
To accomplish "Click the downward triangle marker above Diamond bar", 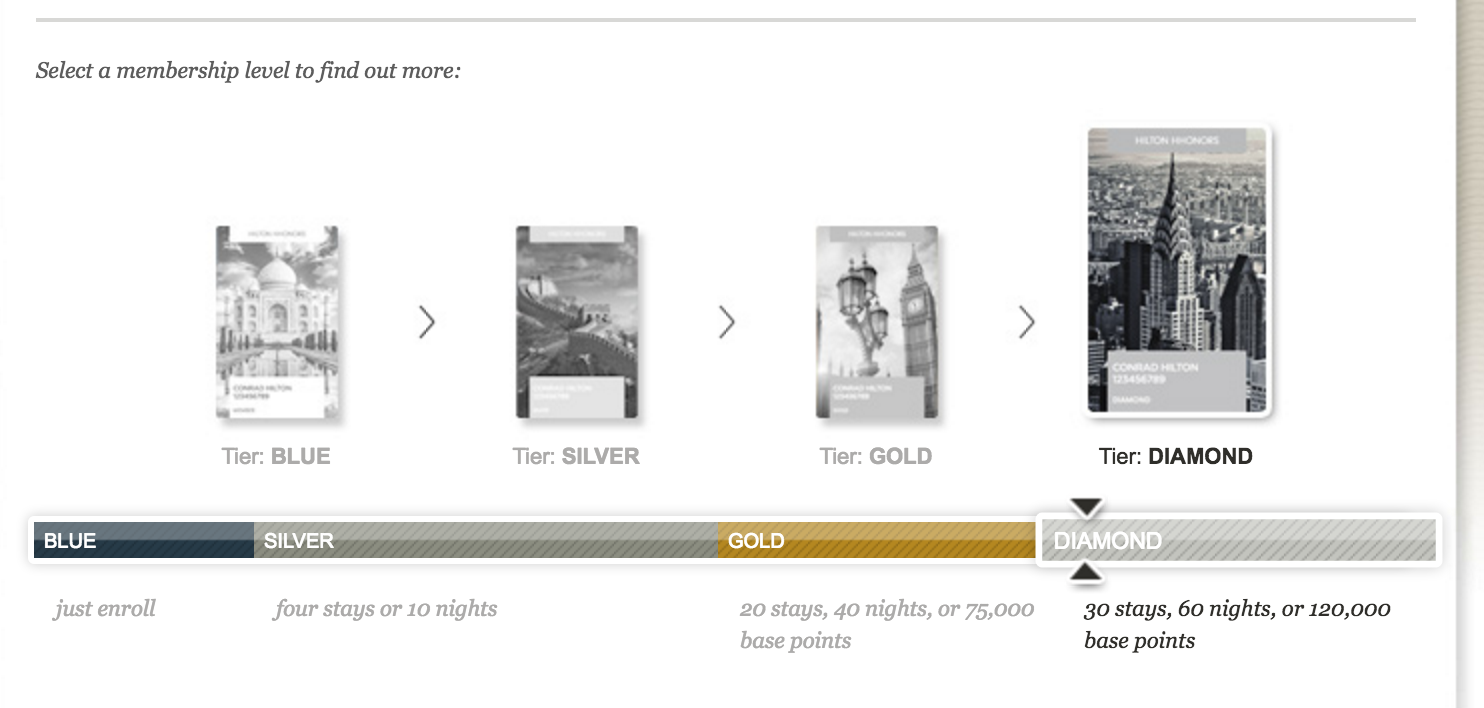I will (x=1087, y=507).
